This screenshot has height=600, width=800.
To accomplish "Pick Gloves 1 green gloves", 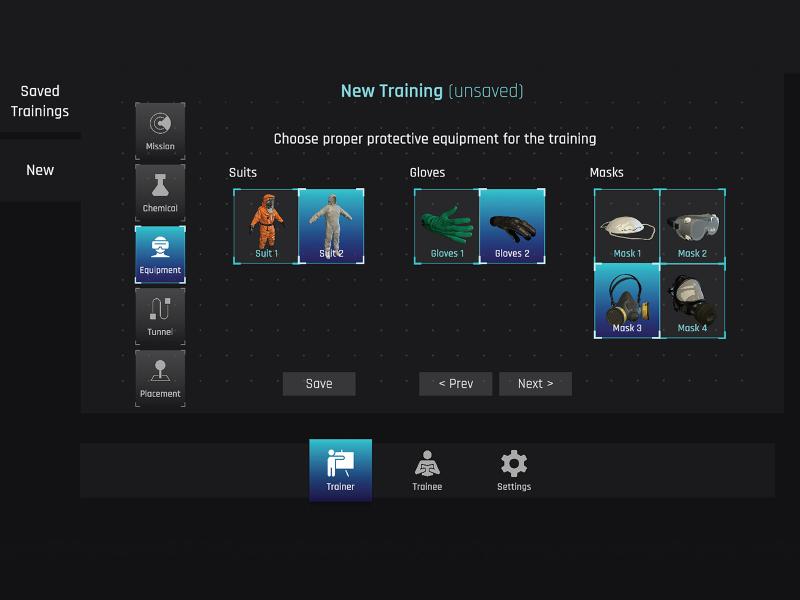I will (x=447, y=227).
